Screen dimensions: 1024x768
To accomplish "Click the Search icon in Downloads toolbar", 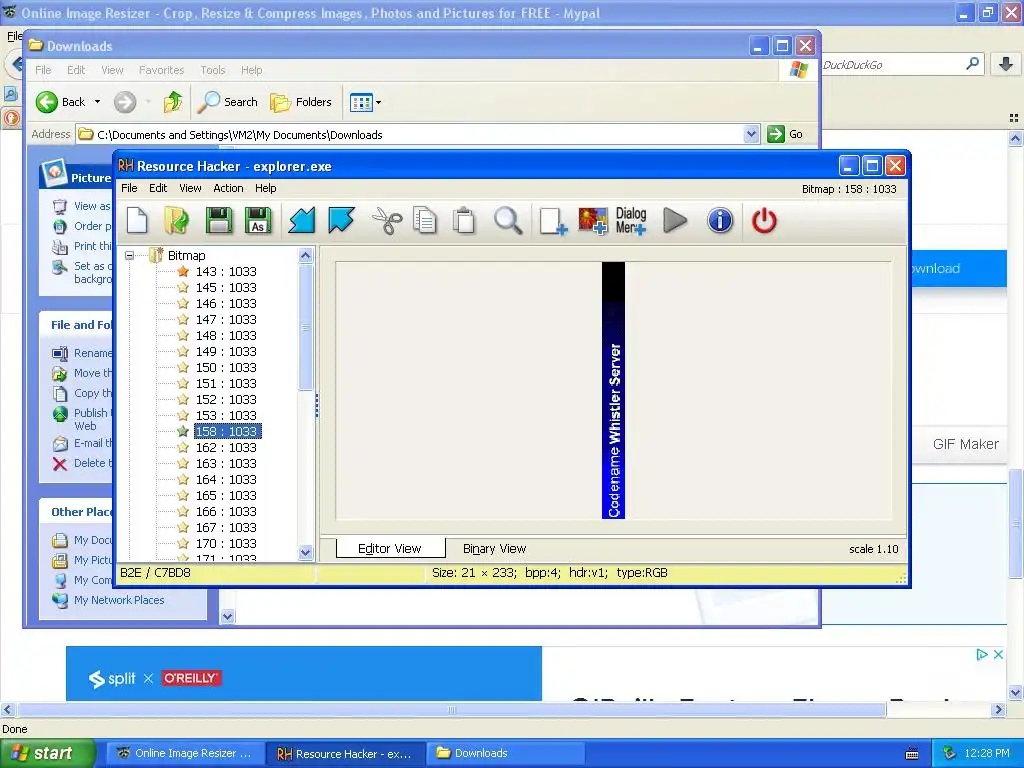I will (x=228, y=102).
